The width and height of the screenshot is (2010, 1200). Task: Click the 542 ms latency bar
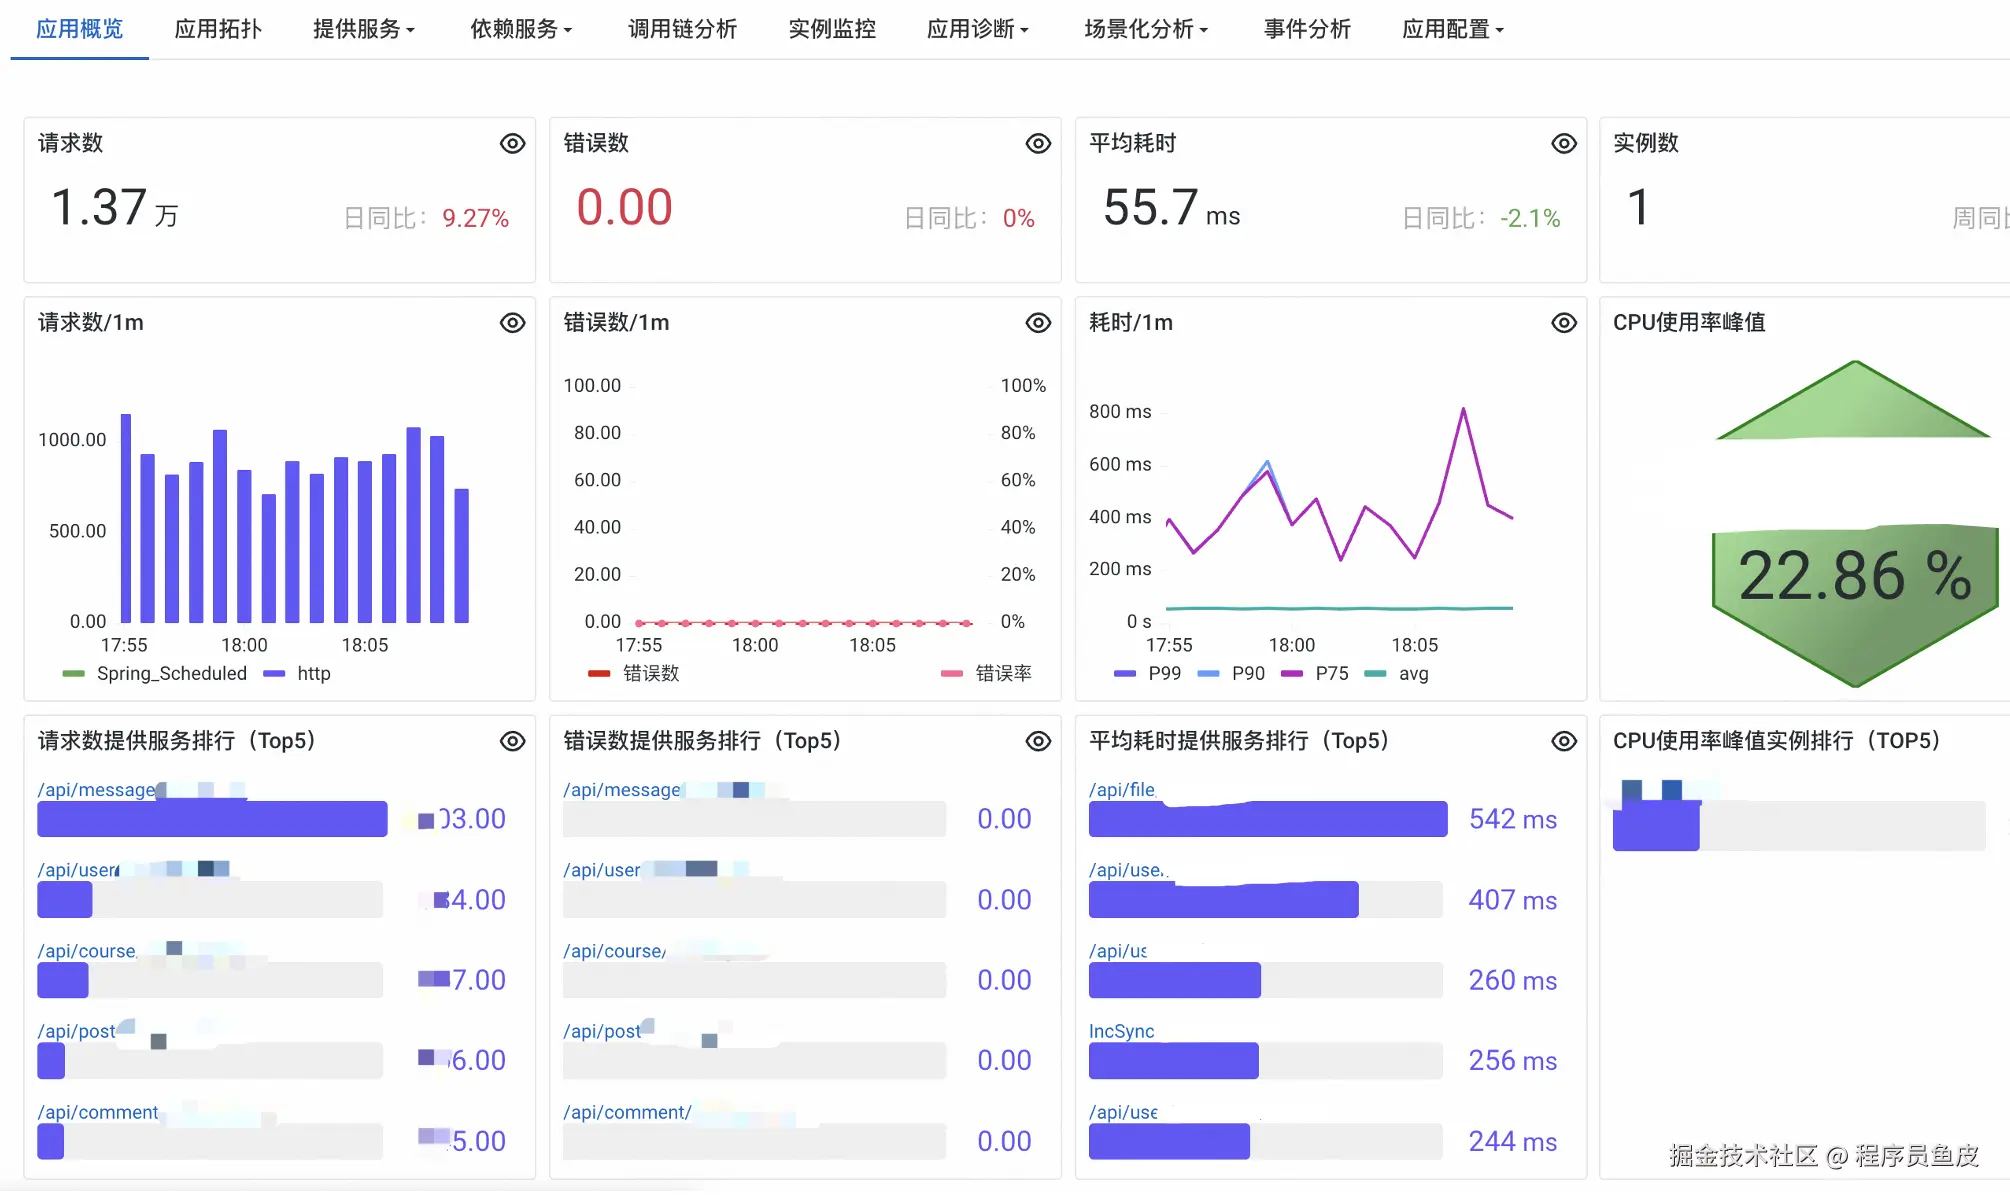[x=1267, y=819]
